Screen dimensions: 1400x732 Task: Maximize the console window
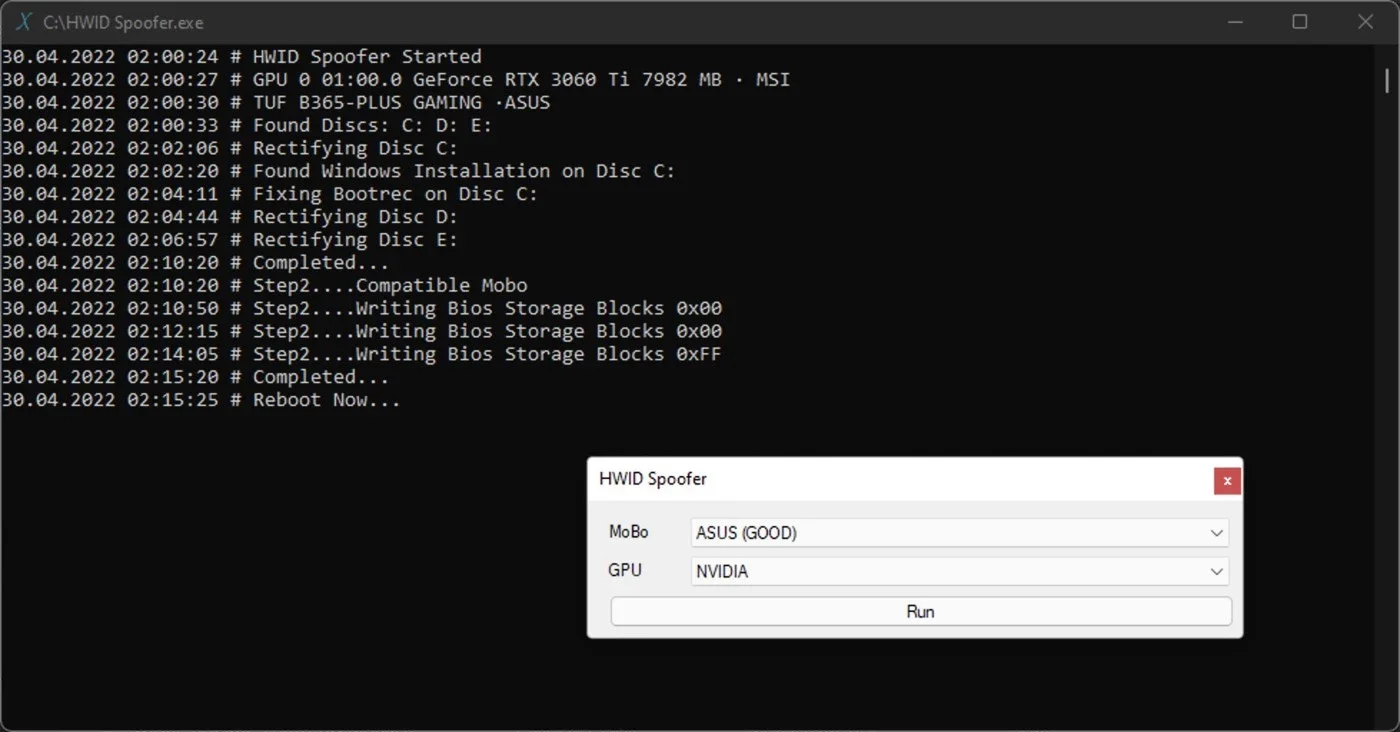click(1300, 22)
